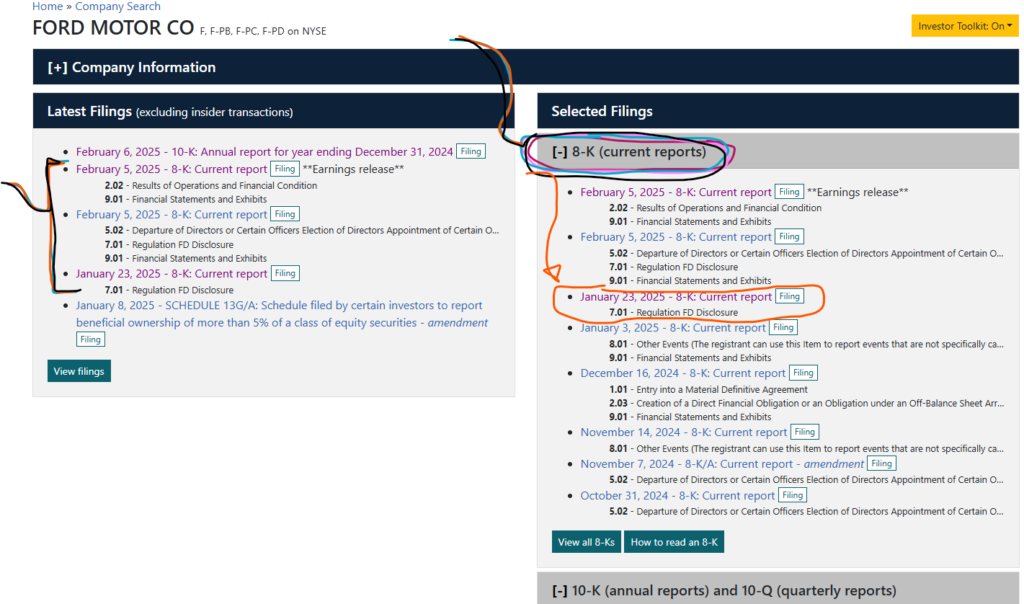This screenshot has height=604, width=1024.
Task: Click the ticker text 'F, F-PB, F-PC, F-PD on NYSE'
Action: click(263, 31)
